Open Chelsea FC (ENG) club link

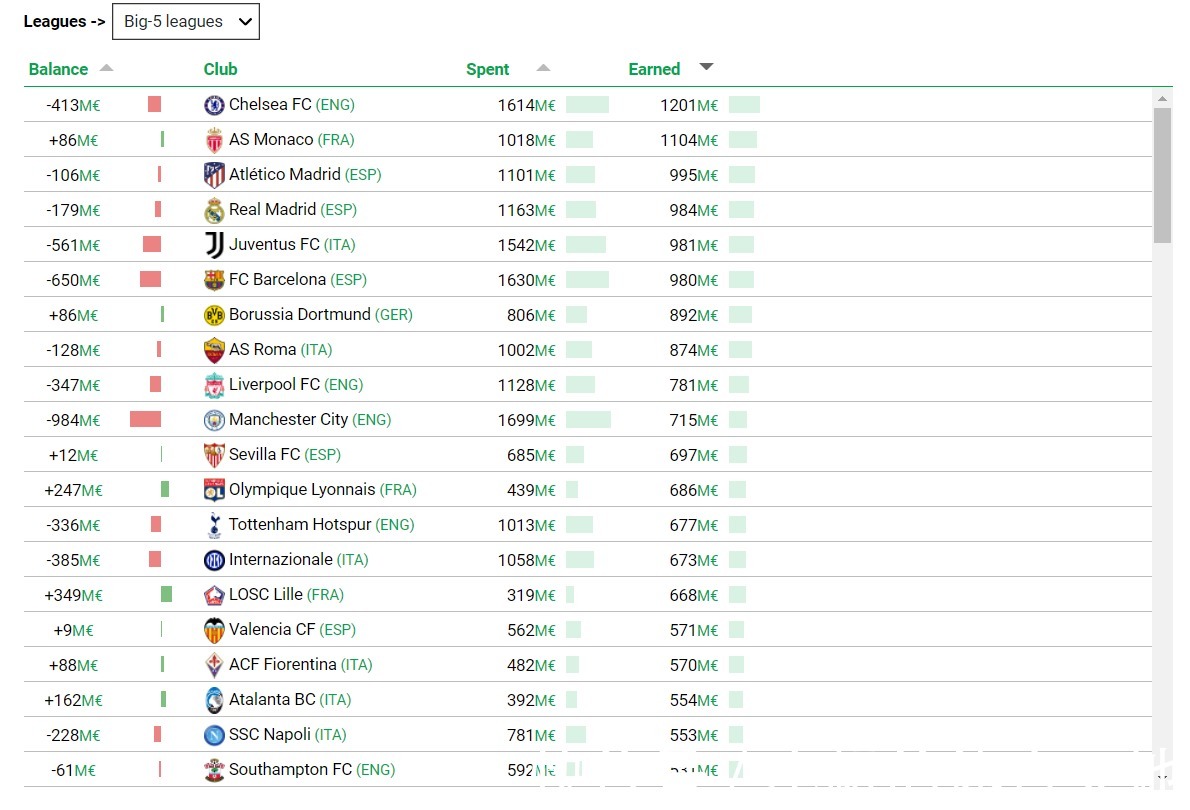click(x=291, y=105)
